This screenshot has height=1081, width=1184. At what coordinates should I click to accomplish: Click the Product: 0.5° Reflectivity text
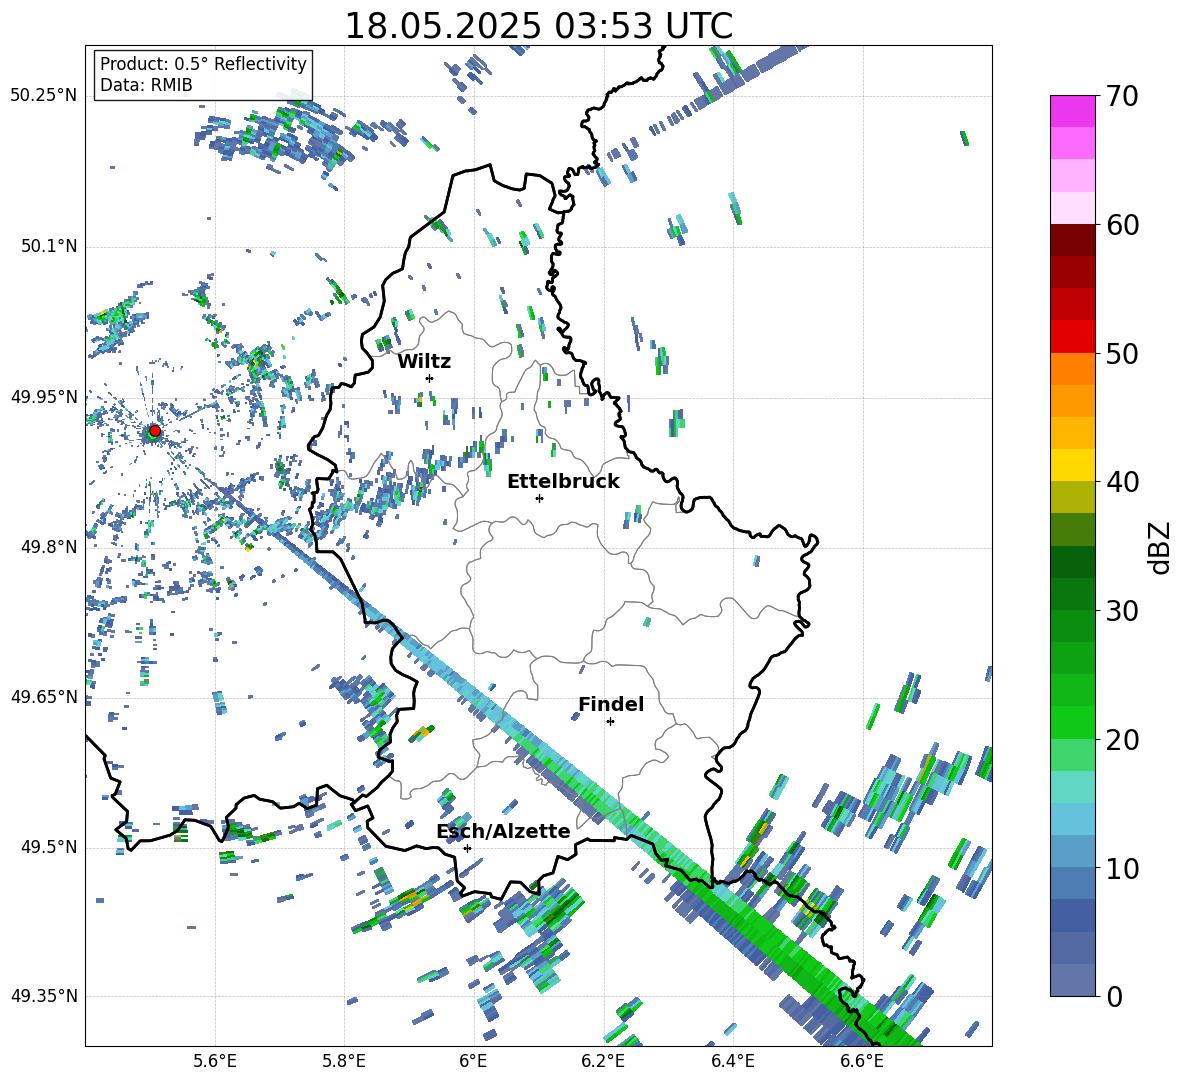click(x=203, y=63)
